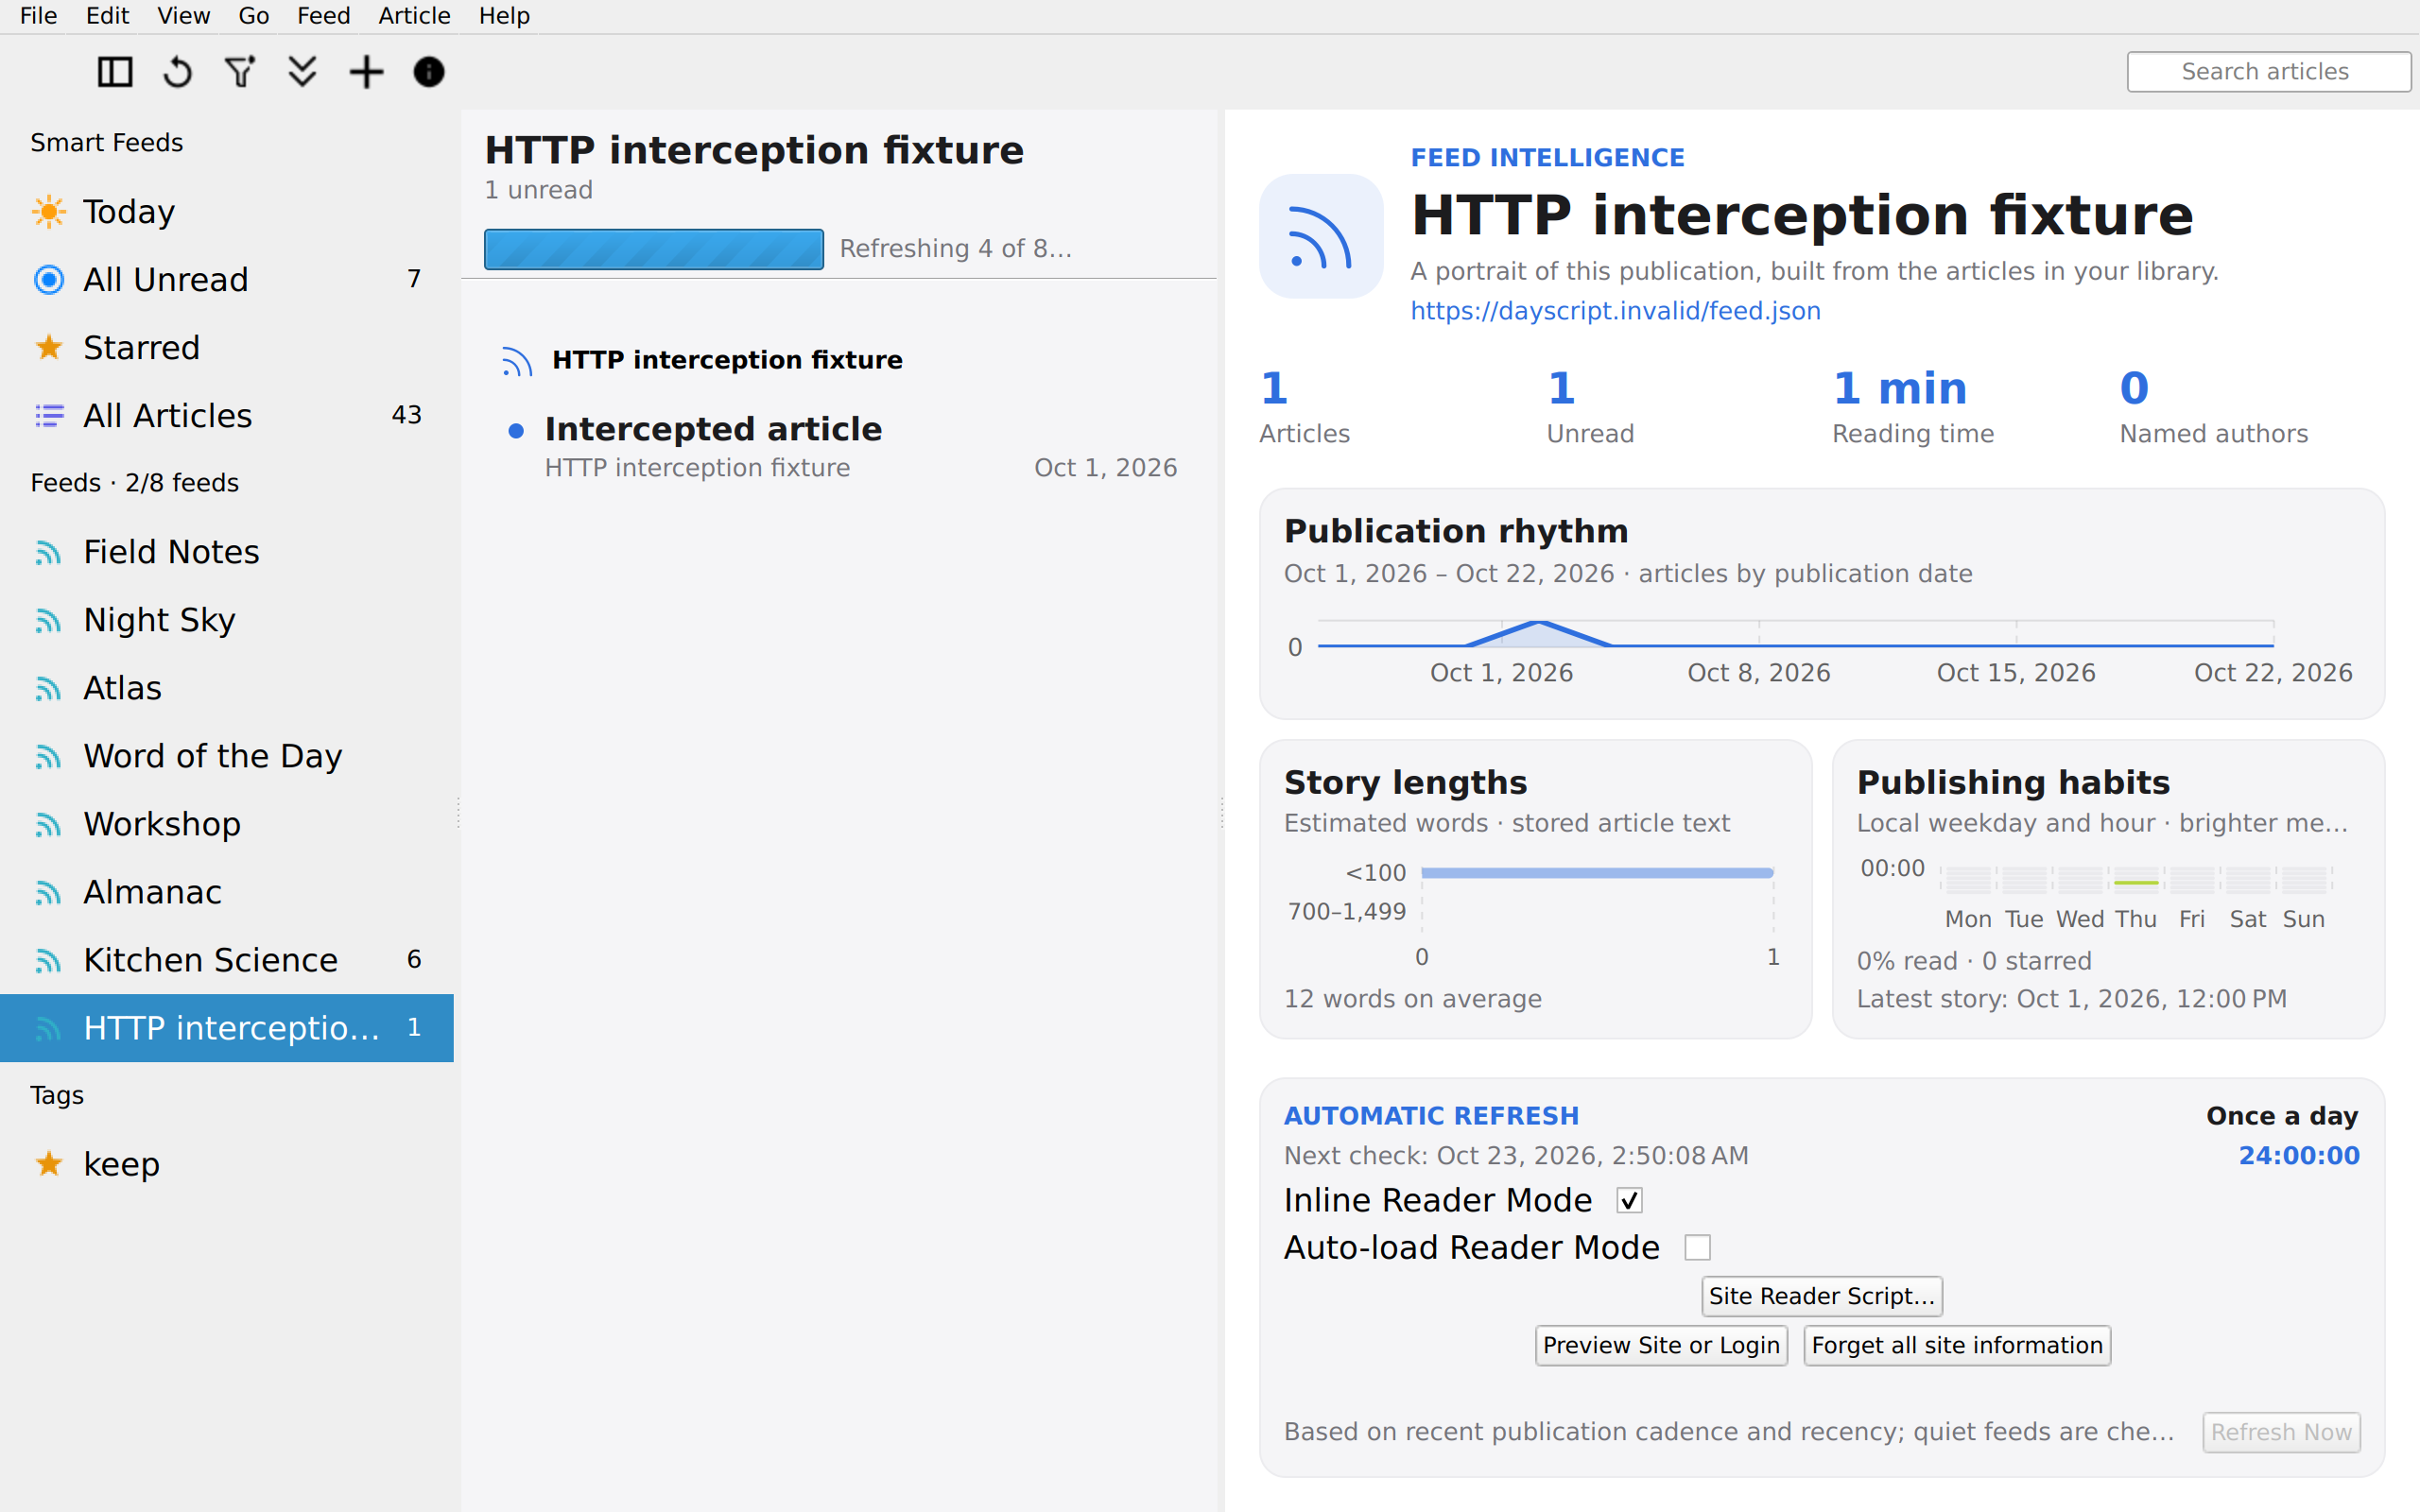Toggle Inline Reader Mode checkbox
The image size is (2420, 1512).
(1630, 1200)
